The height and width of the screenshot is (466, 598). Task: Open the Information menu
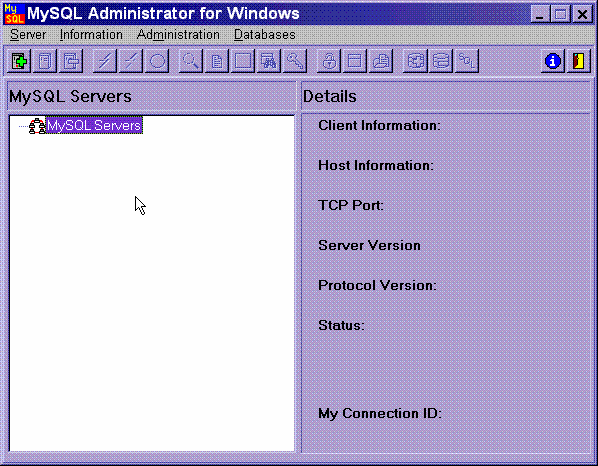[x=91, y=35]
